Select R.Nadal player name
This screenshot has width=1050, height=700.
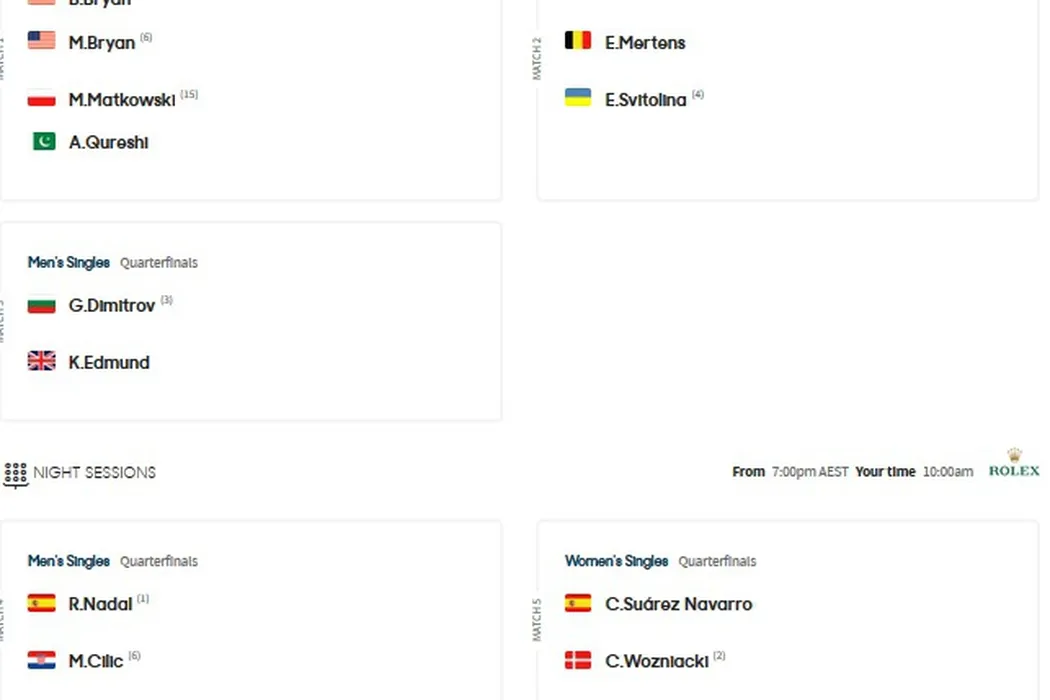click(100, 604)
